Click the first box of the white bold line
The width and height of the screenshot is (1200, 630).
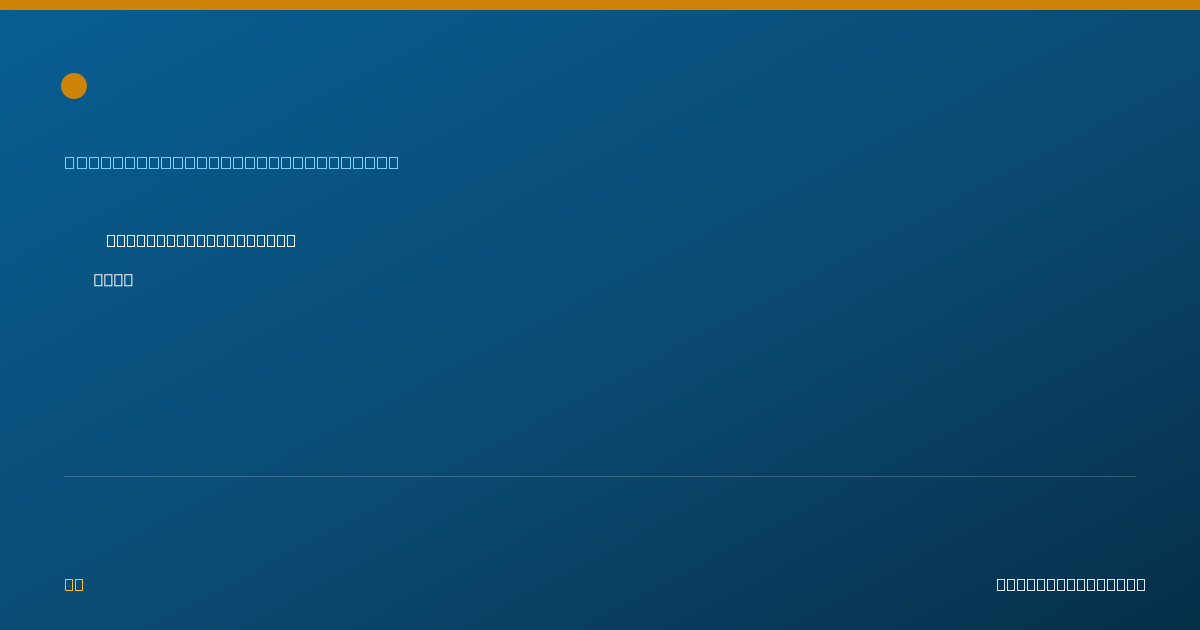111,240
